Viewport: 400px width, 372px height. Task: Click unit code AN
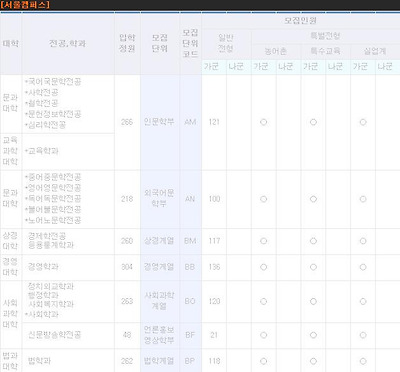[190, 199]
